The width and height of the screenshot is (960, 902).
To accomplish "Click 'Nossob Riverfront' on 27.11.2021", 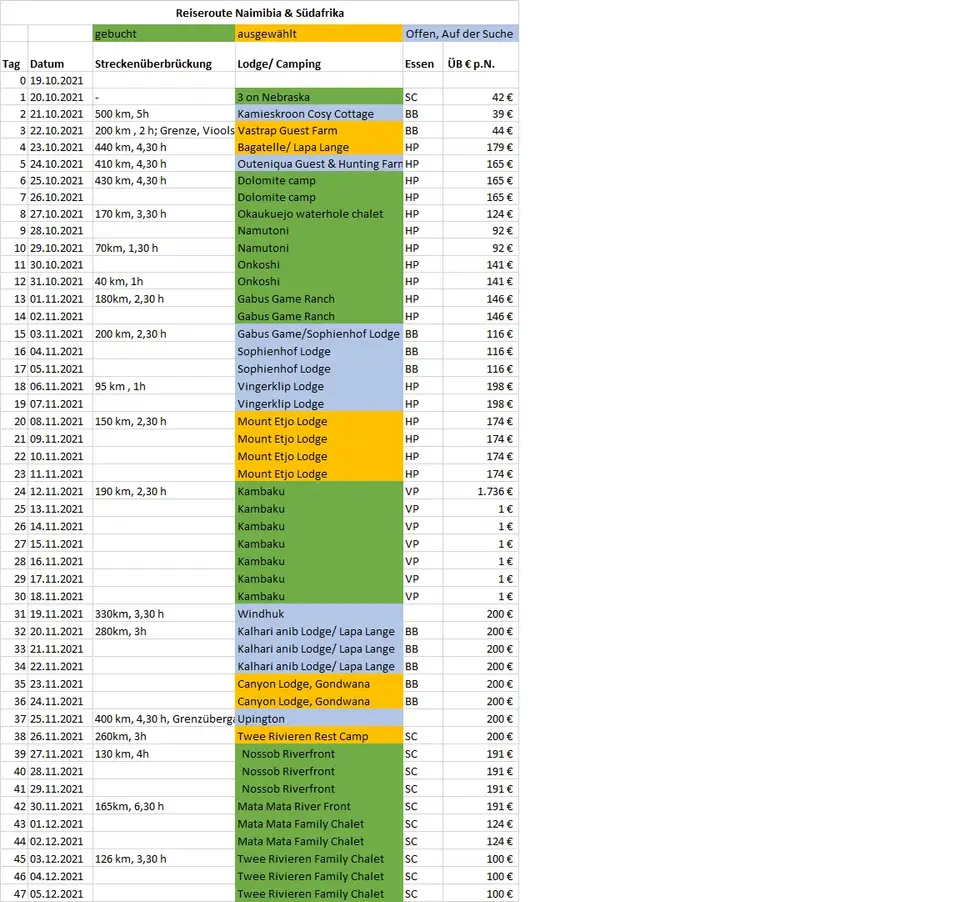I will click(x=319, y=754).
